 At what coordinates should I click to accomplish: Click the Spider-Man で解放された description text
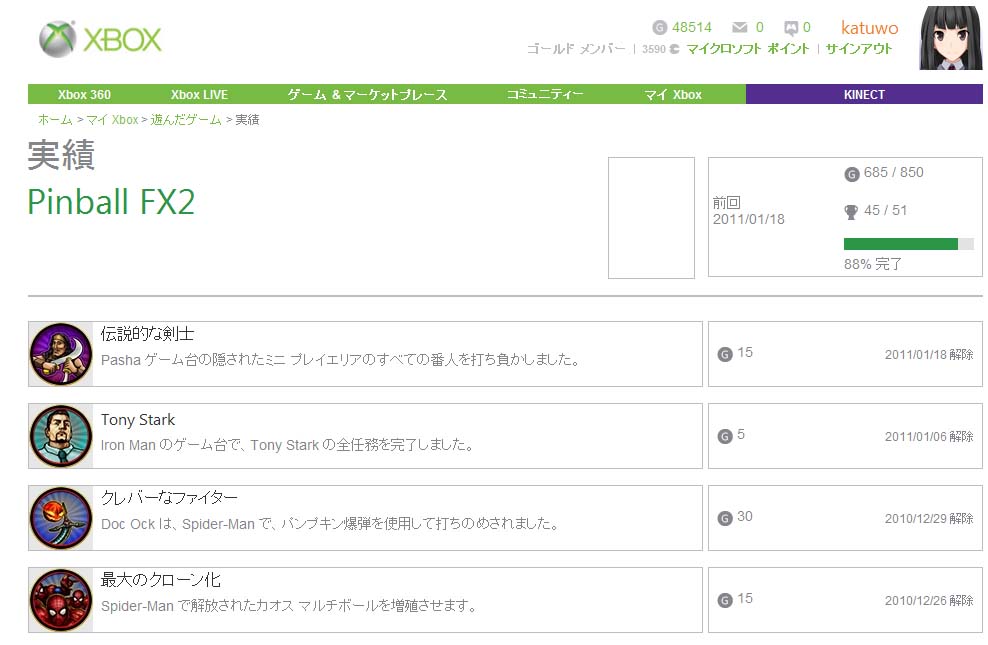289,606
